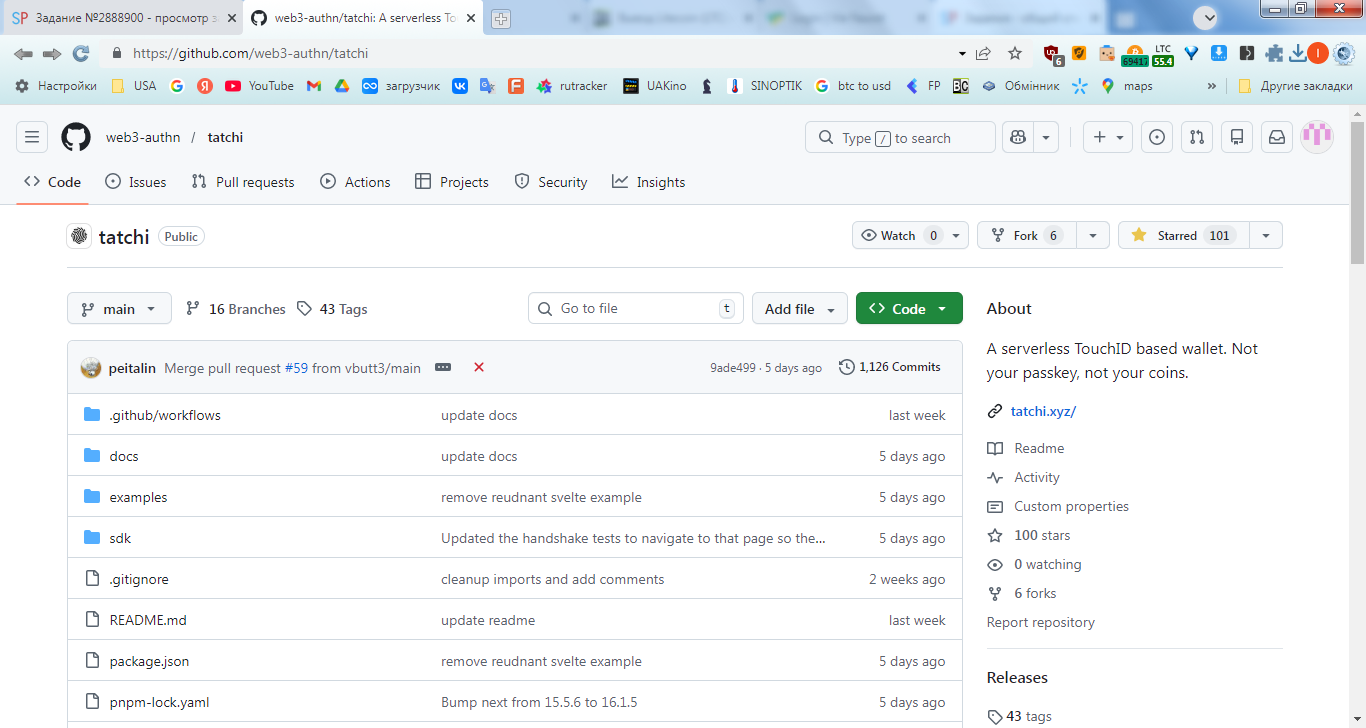This screenshot has width=1366, height=728.
Task: Open Security tab
Action: click(551, 182)
